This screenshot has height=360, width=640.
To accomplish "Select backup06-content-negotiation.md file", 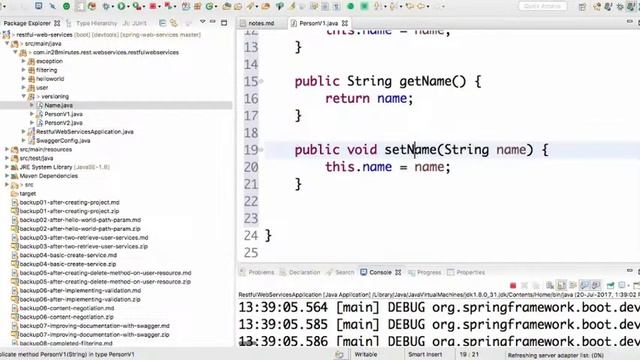I will (67, 308).
